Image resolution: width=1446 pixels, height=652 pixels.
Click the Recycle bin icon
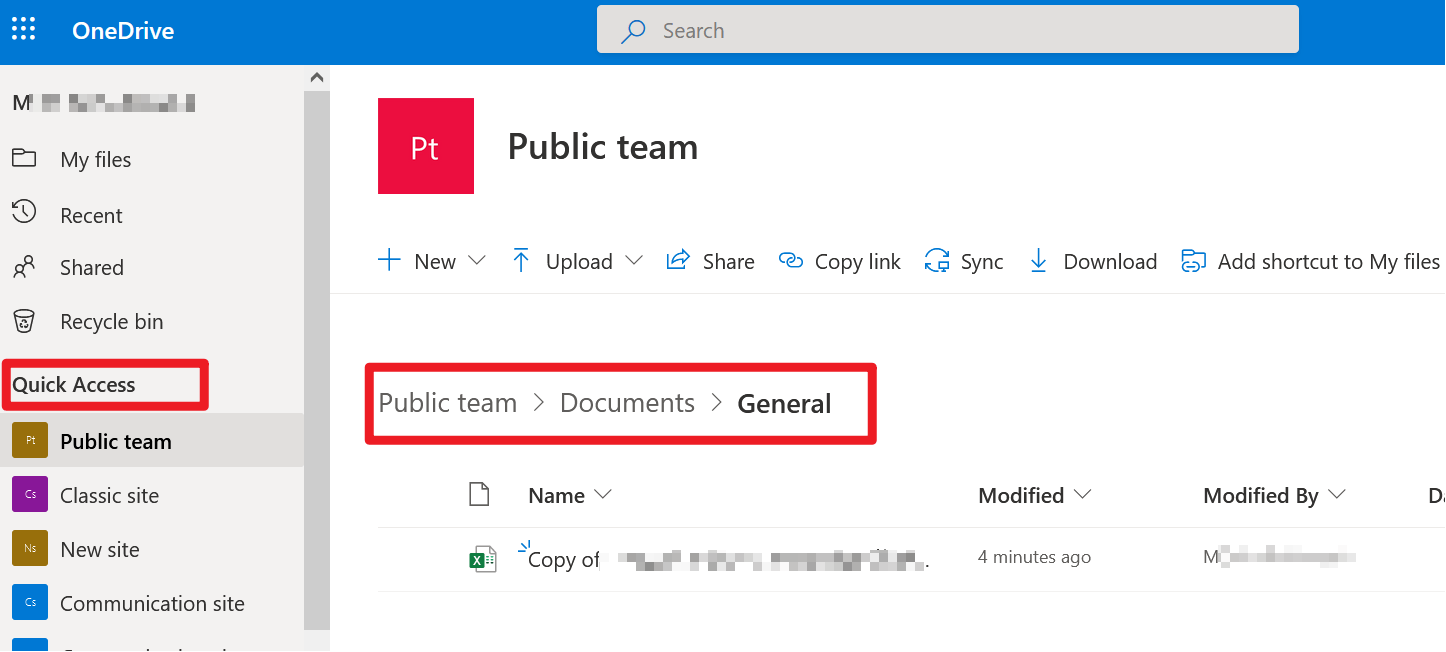24,320
